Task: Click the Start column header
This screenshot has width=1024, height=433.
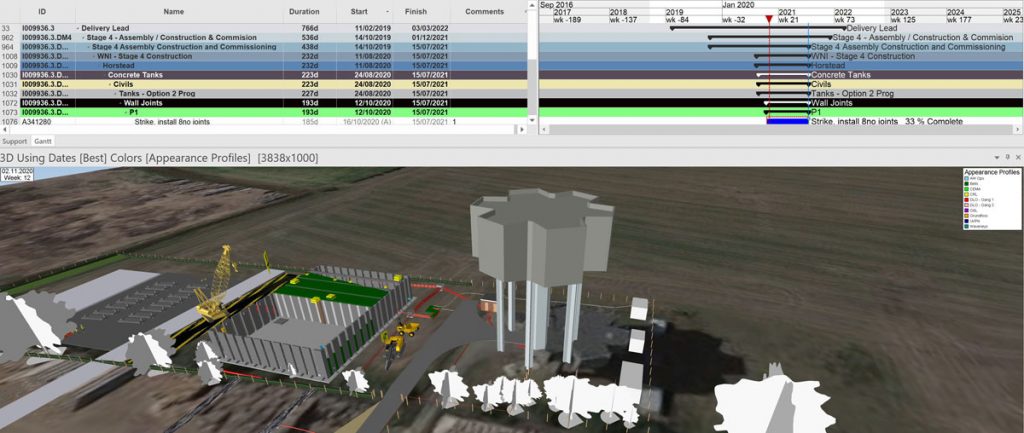Action: (x=359, y=11)
